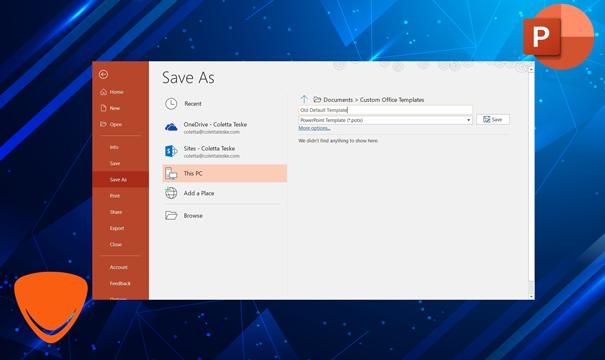Image resolution: width=605 pixels, height=360 pixels.
Task: Click the This PC computer icon
Action: coord(171,174)
